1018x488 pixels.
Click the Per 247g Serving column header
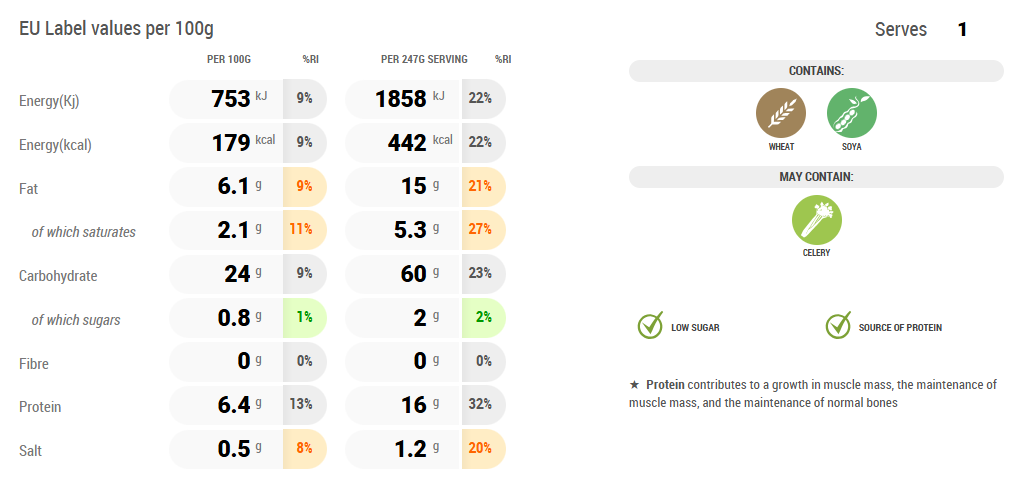tap(424, 60)
